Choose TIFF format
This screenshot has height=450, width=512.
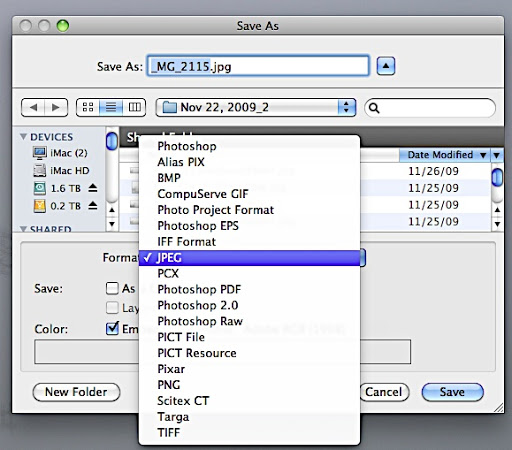tap(249, 433)
